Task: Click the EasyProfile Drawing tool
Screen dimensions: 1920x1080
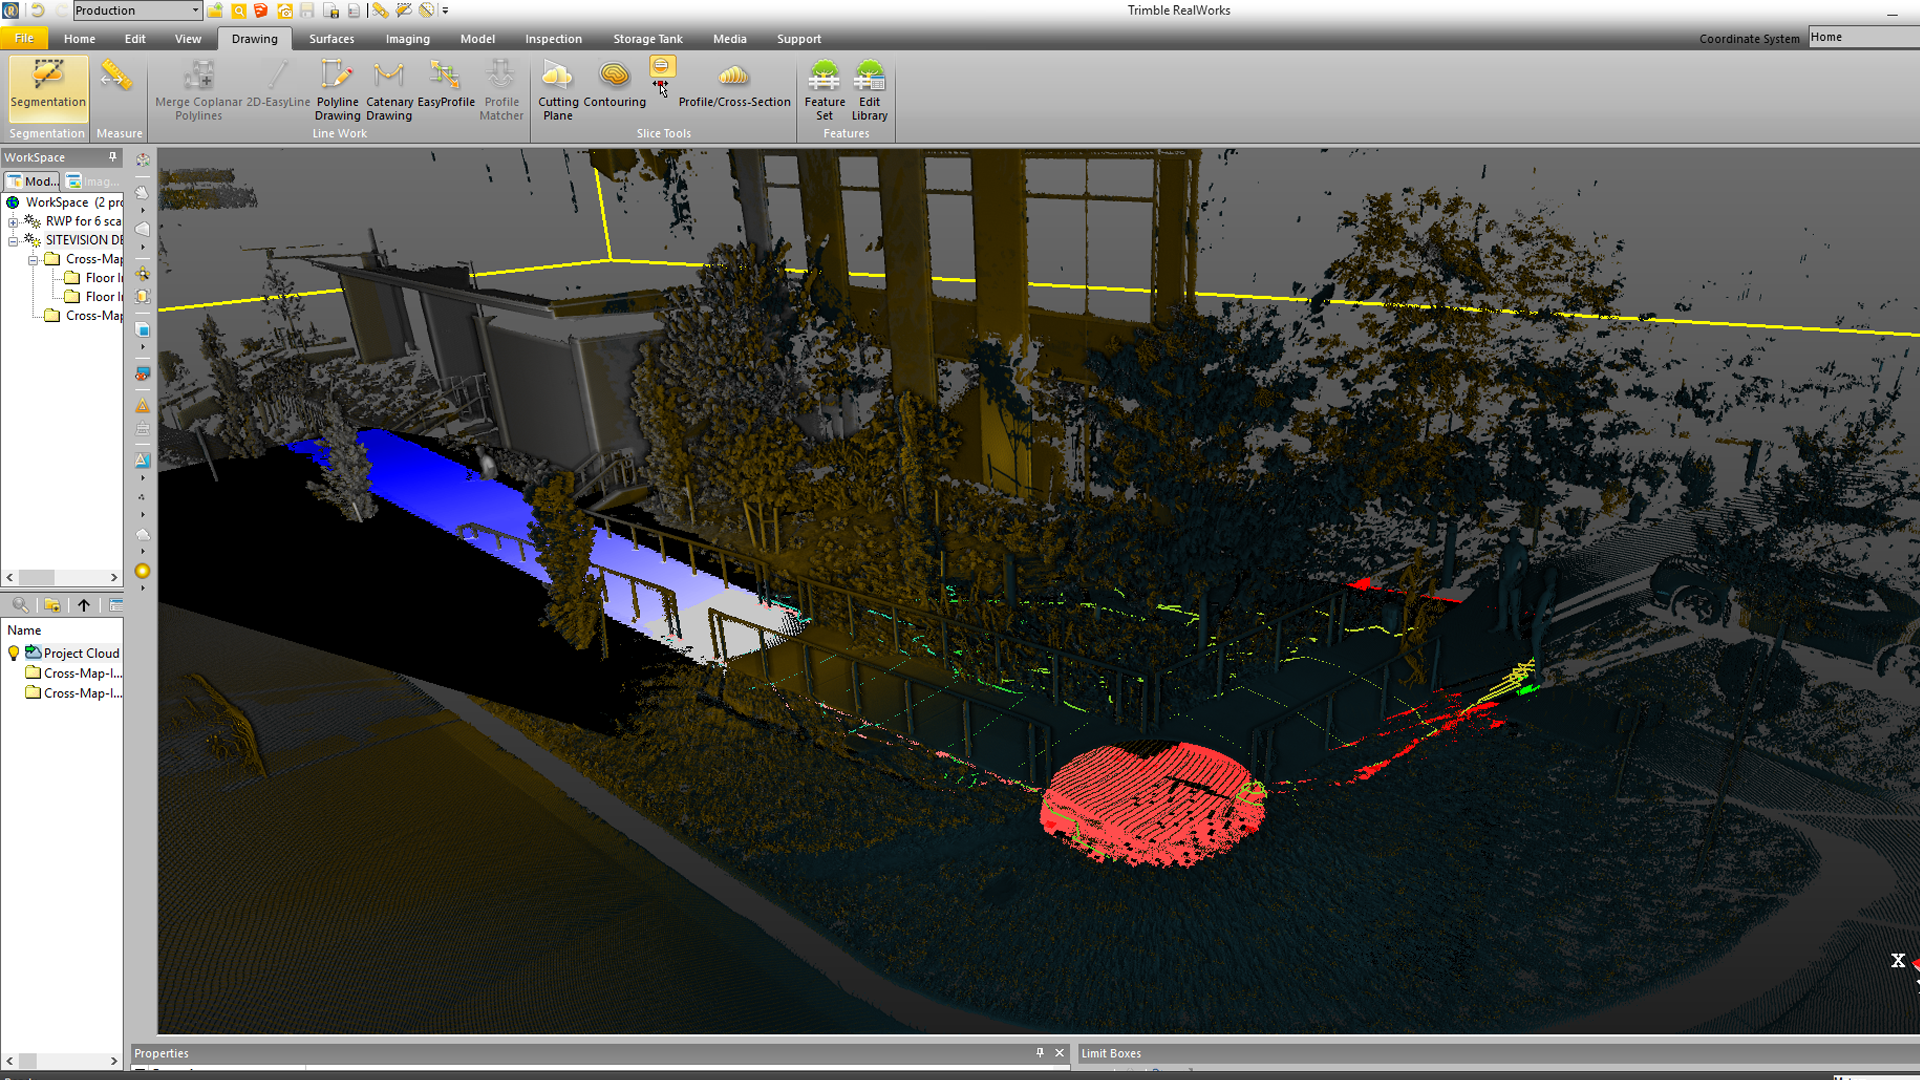Action: click(x=447, y=88)
